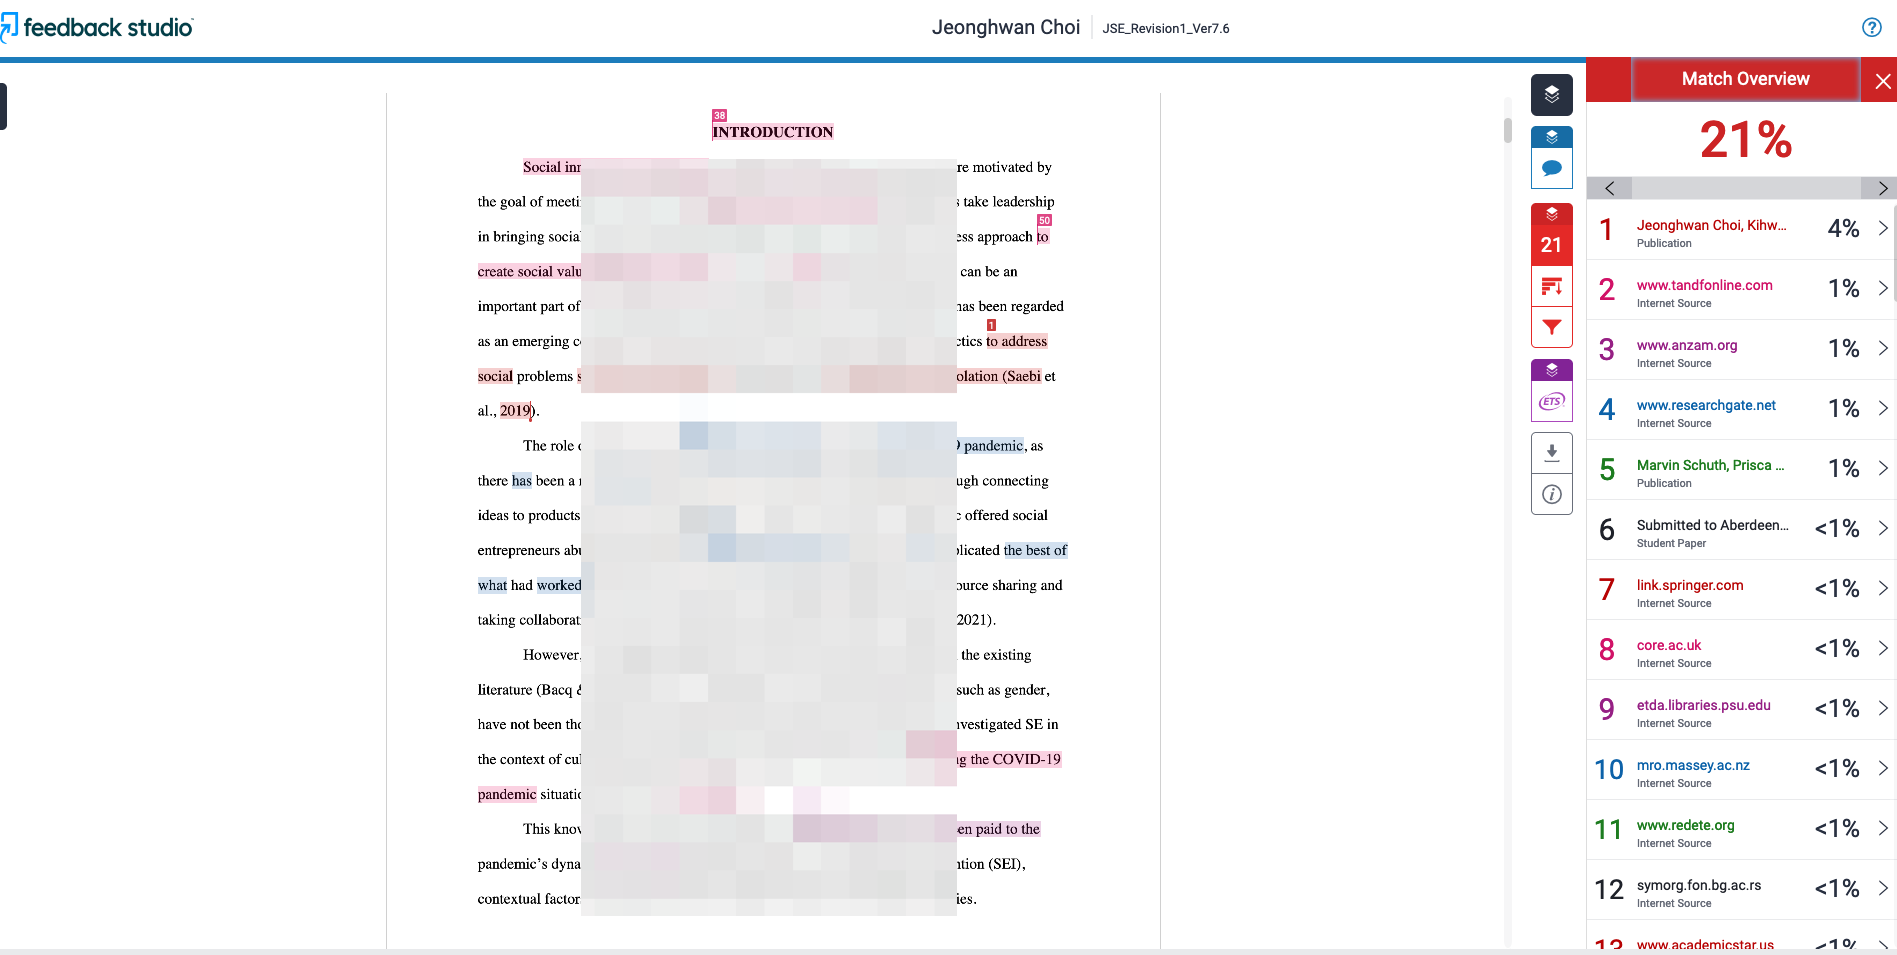Expand symorg.fon.bg.ac.rs match chevron

pyautogui.click(x=1883, y=888)
